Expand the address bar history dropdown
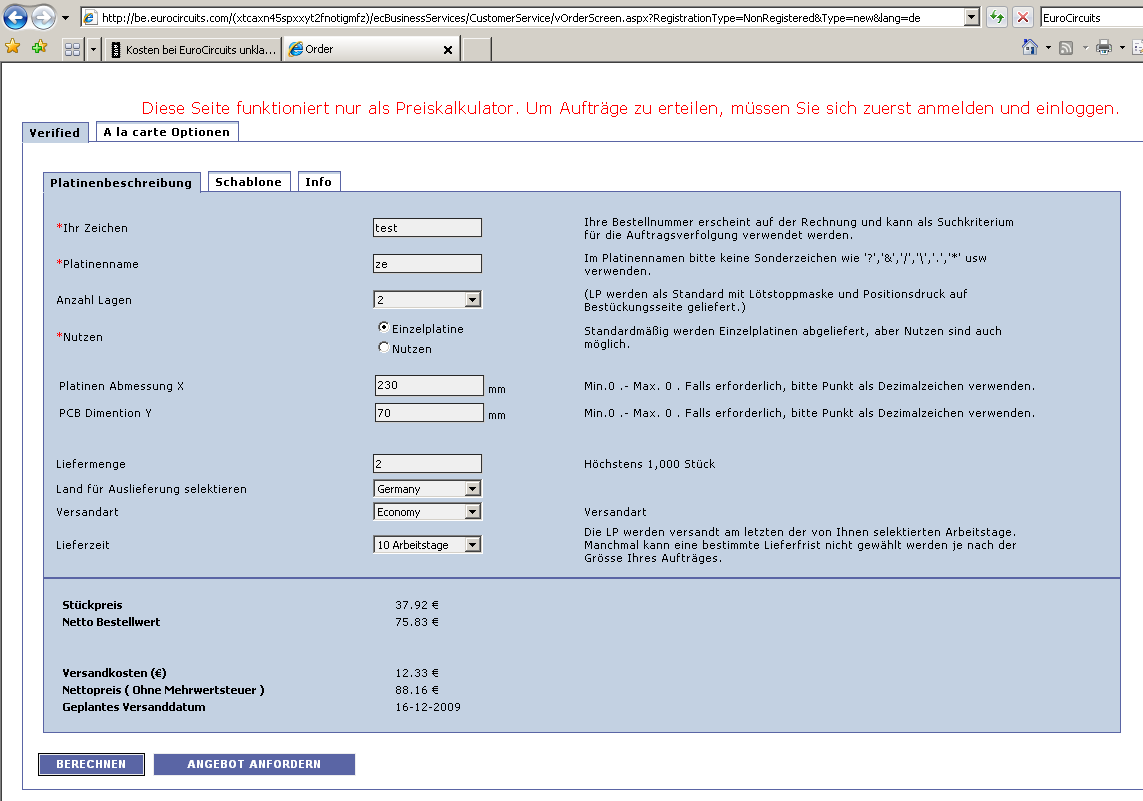This screenshot has width=1143, height=801. coord(971,17)
